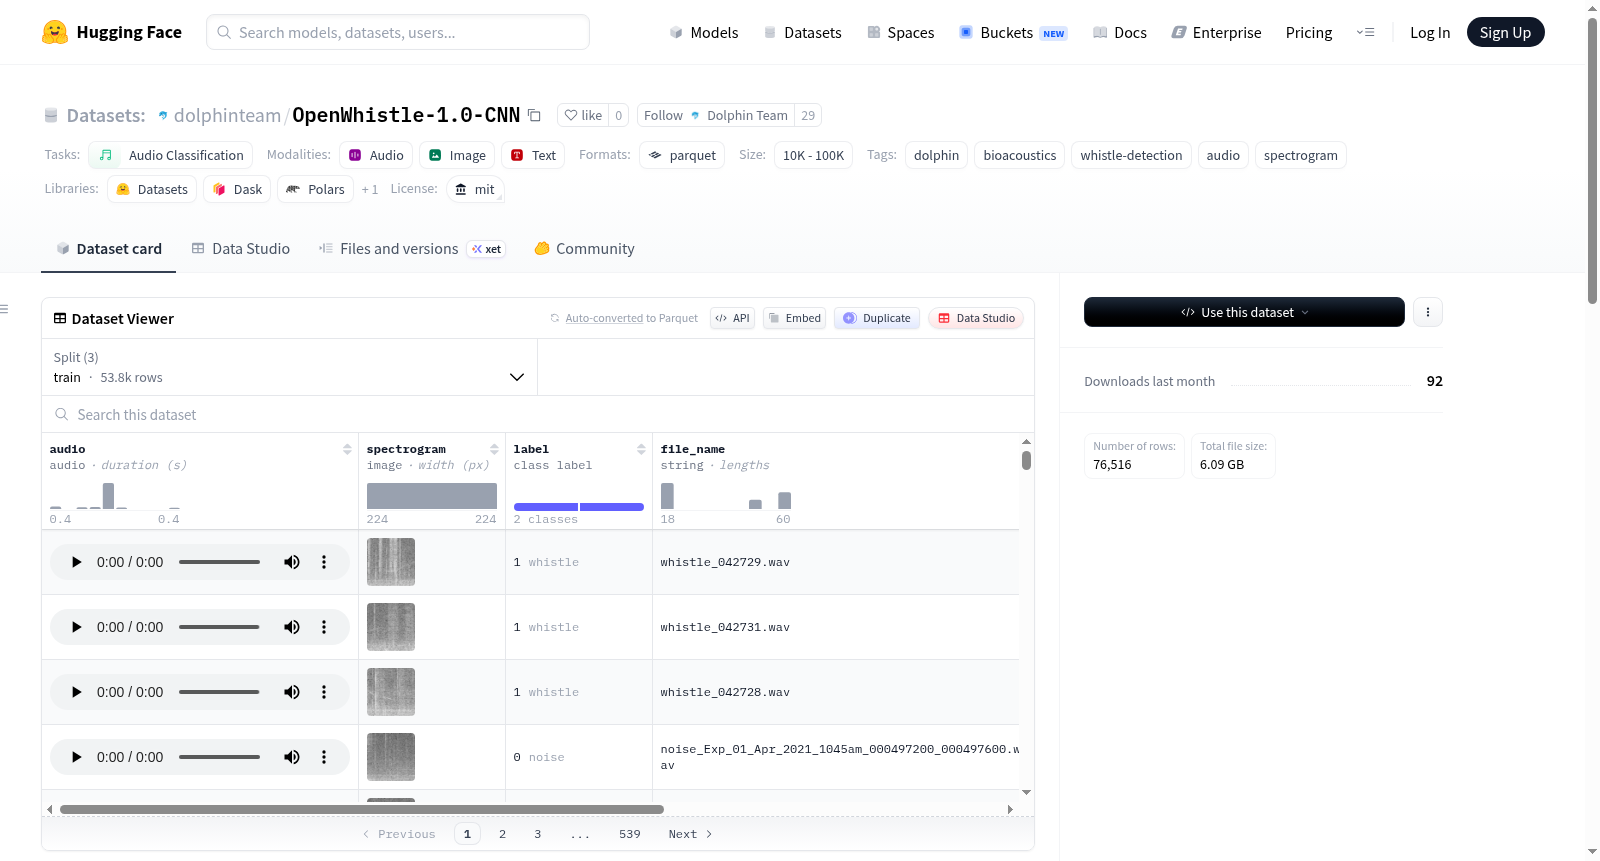Image resolution: width=1600 pixels, height=861 pixels.
Task: Open the Use this dataset dropdown
Action: [1244, 312]
